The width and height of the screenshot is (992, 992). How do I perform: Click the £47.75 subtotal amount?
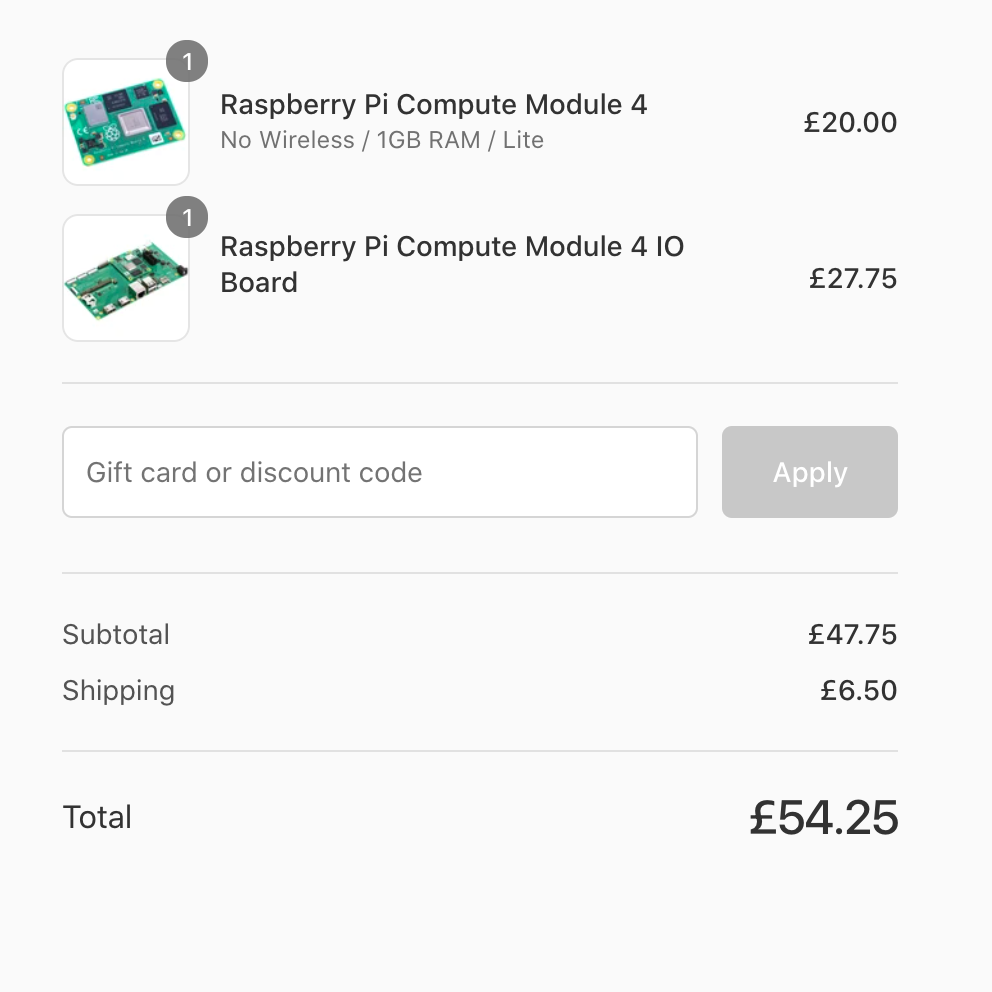click(x=853, y=635)
